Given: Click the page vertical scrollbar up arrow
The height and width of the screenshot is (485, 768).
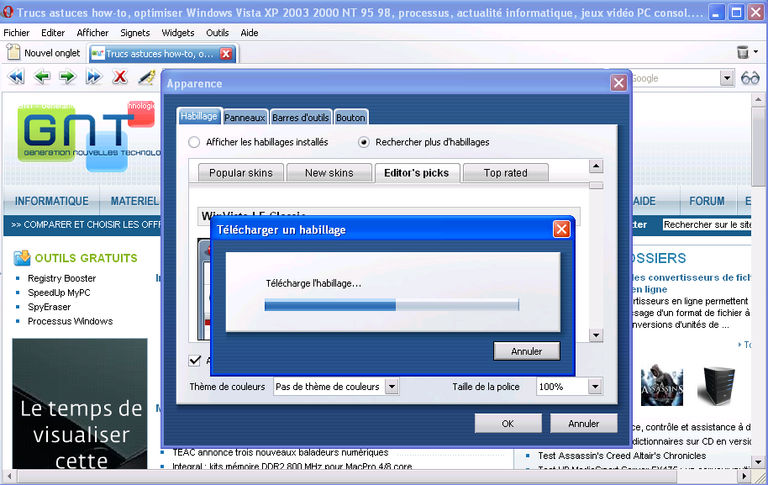Looking at the screenshot, I should (x=758, y=99).
